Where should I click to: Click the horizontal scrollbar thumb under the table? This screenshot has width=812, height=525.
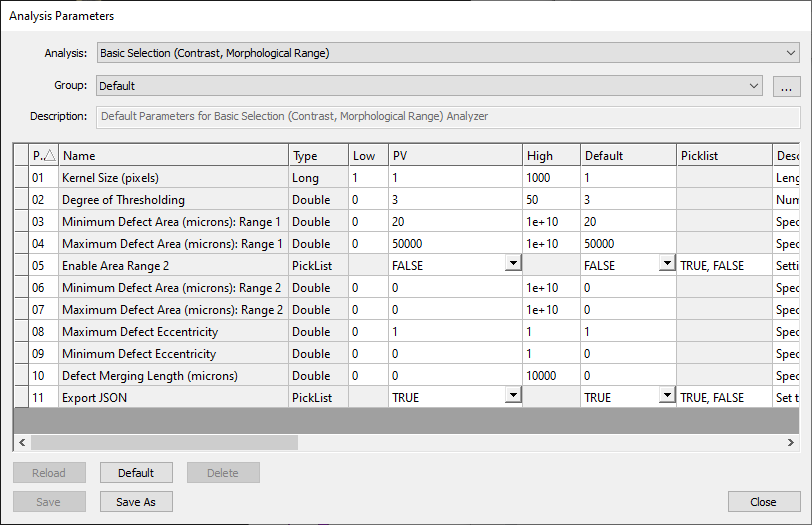[164, 442]
